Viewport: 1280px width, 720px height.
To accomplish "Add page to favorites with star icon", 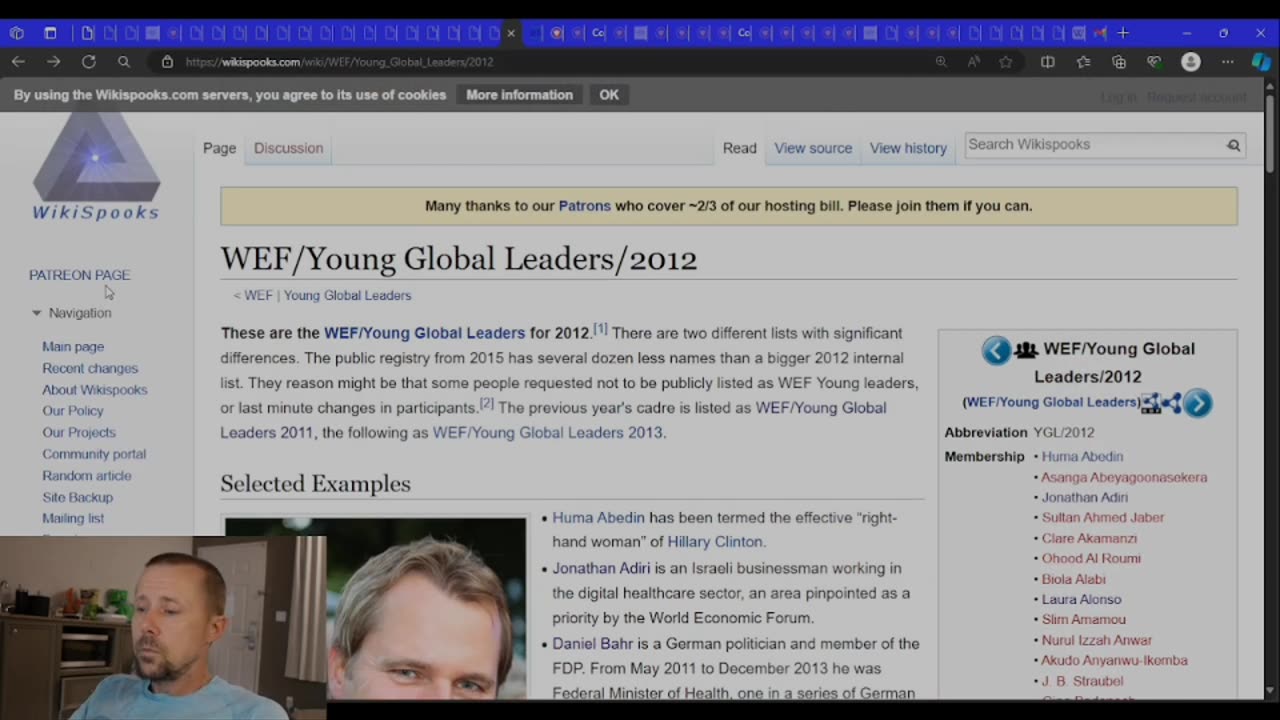I will [x=1006, y=61].
